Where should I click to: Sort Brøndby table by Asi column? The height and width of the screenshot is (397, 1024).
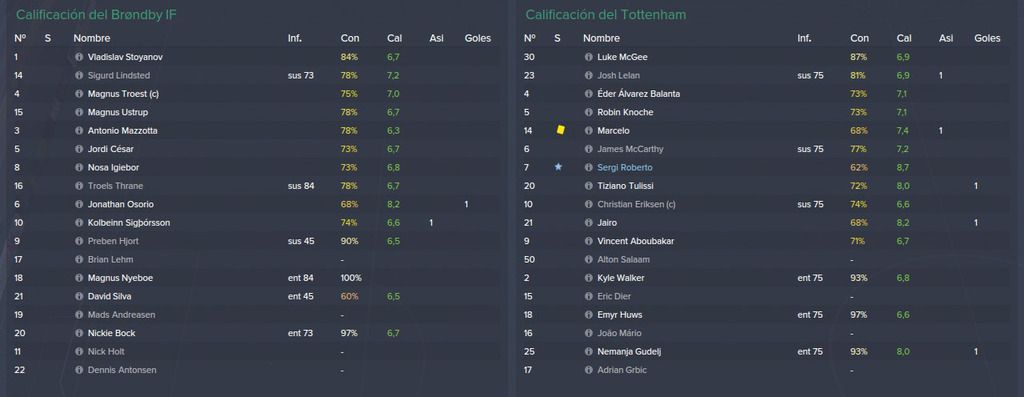(436, 39)
